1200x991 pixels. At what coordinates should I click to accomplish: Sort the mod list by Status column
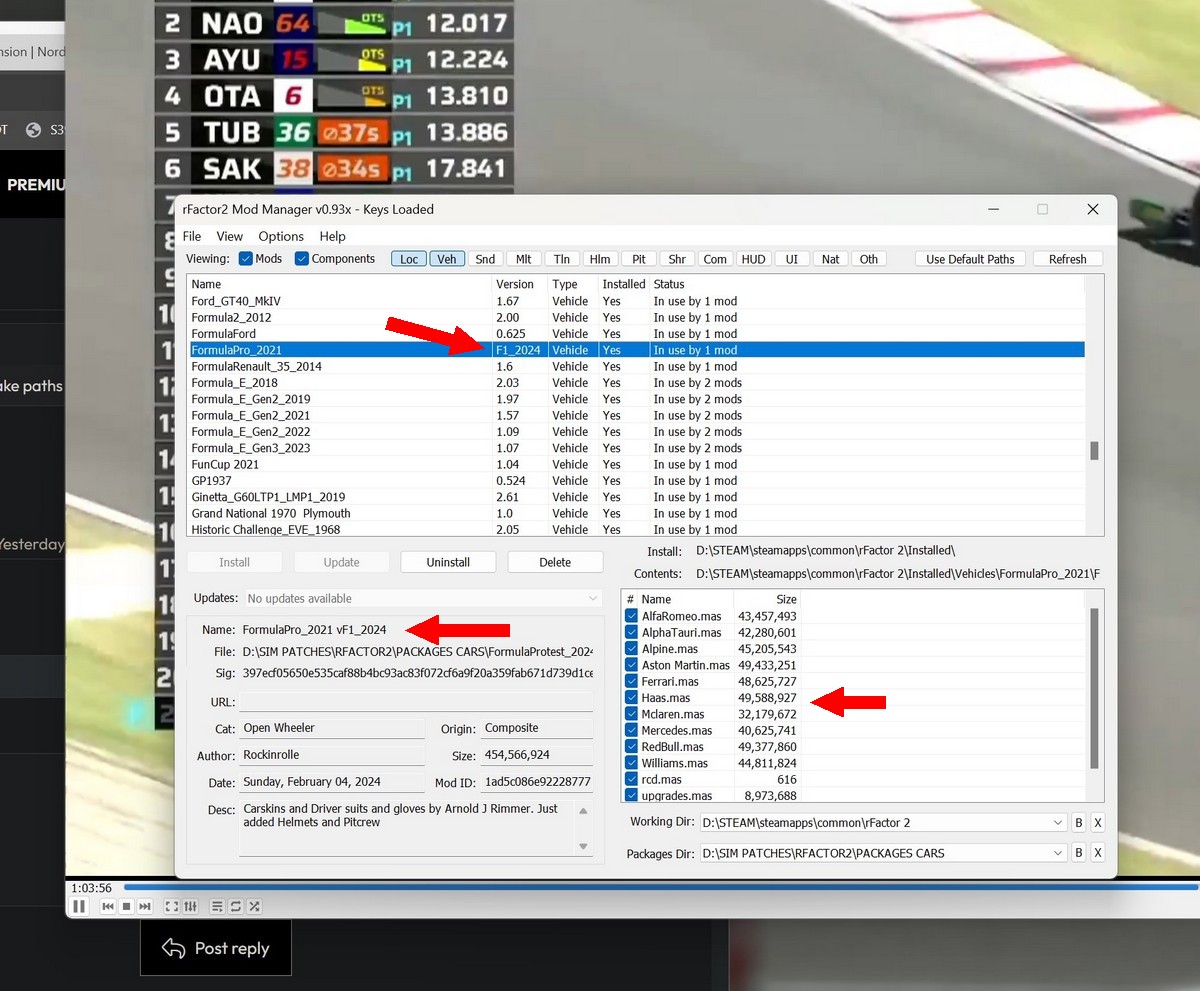tap(868, 284)
